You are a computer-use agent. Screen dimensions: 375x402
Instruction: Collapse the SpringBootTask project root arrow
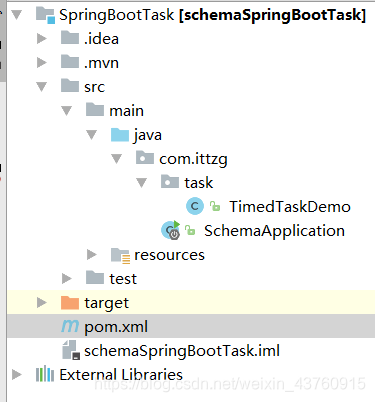(17, 15)
